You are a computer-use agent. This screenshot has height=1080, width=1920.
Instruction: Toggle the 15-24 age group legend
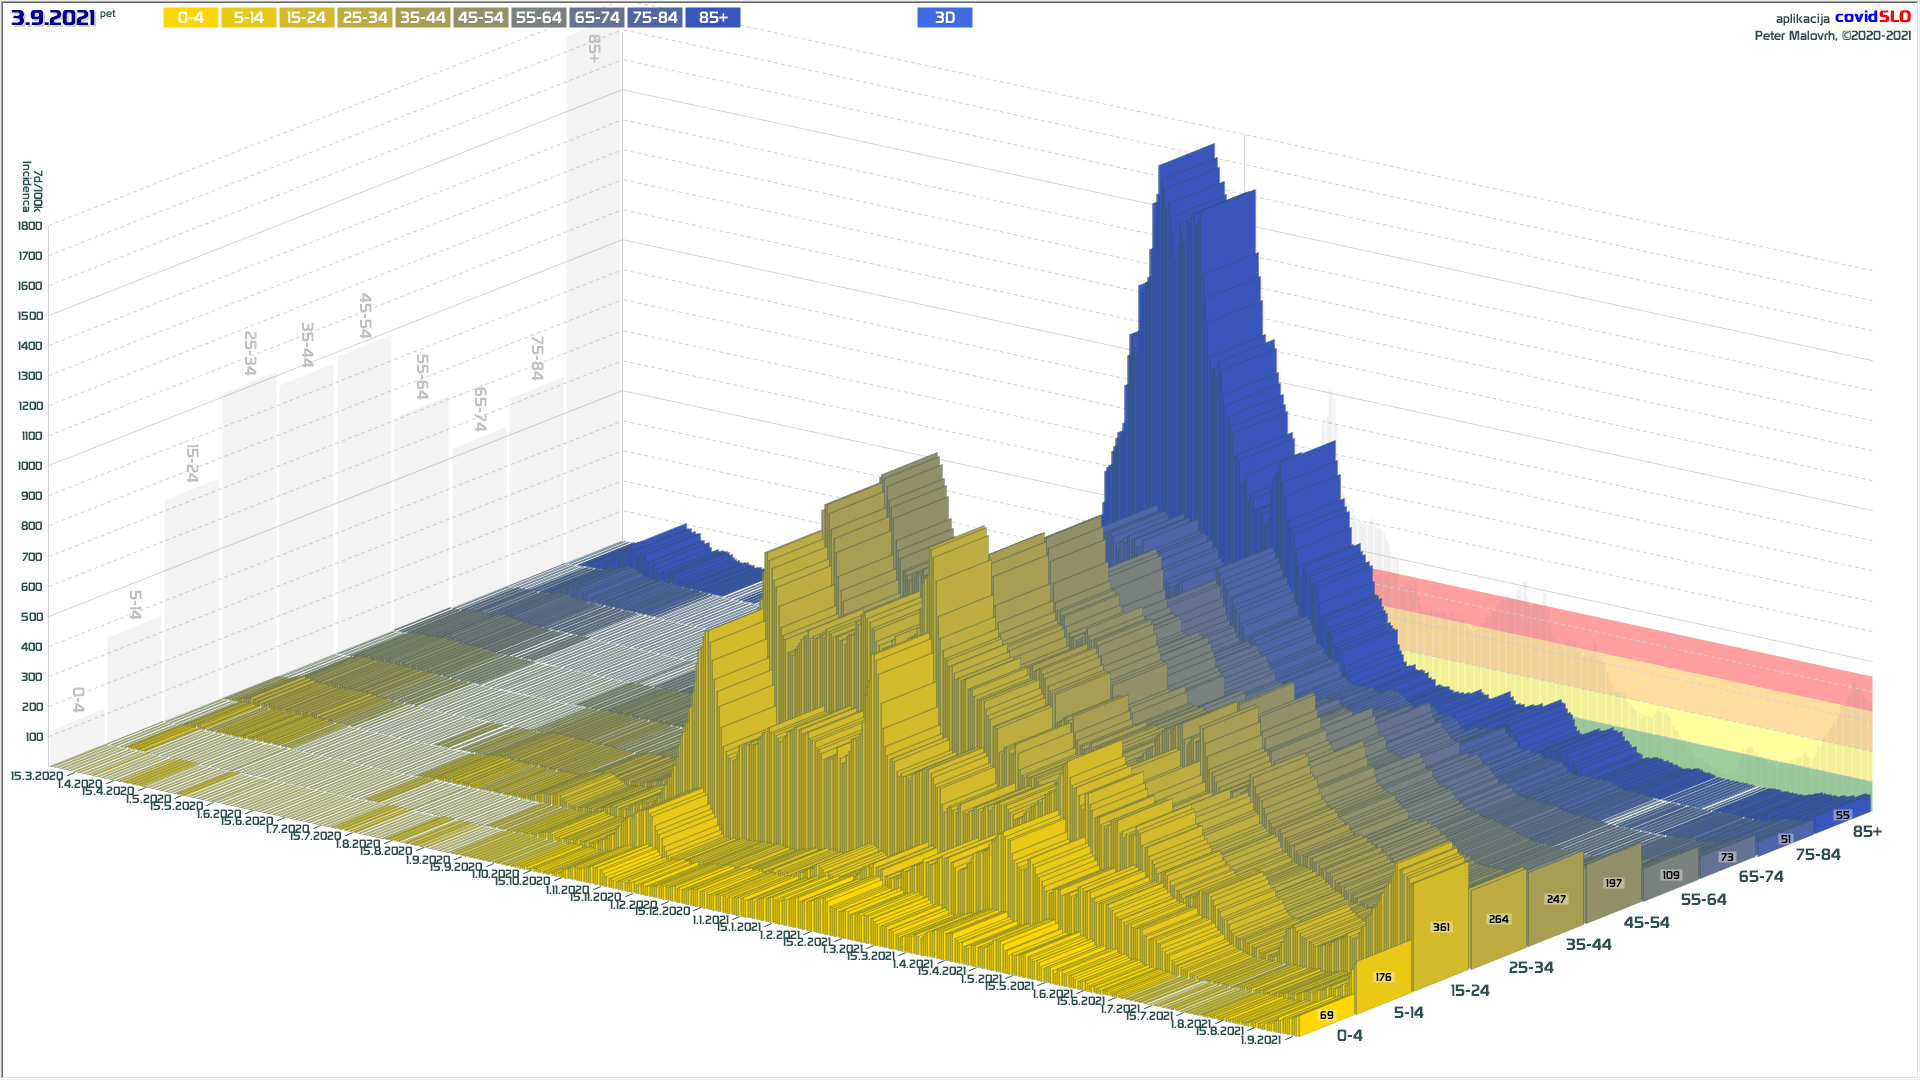(x=306, y=18)
